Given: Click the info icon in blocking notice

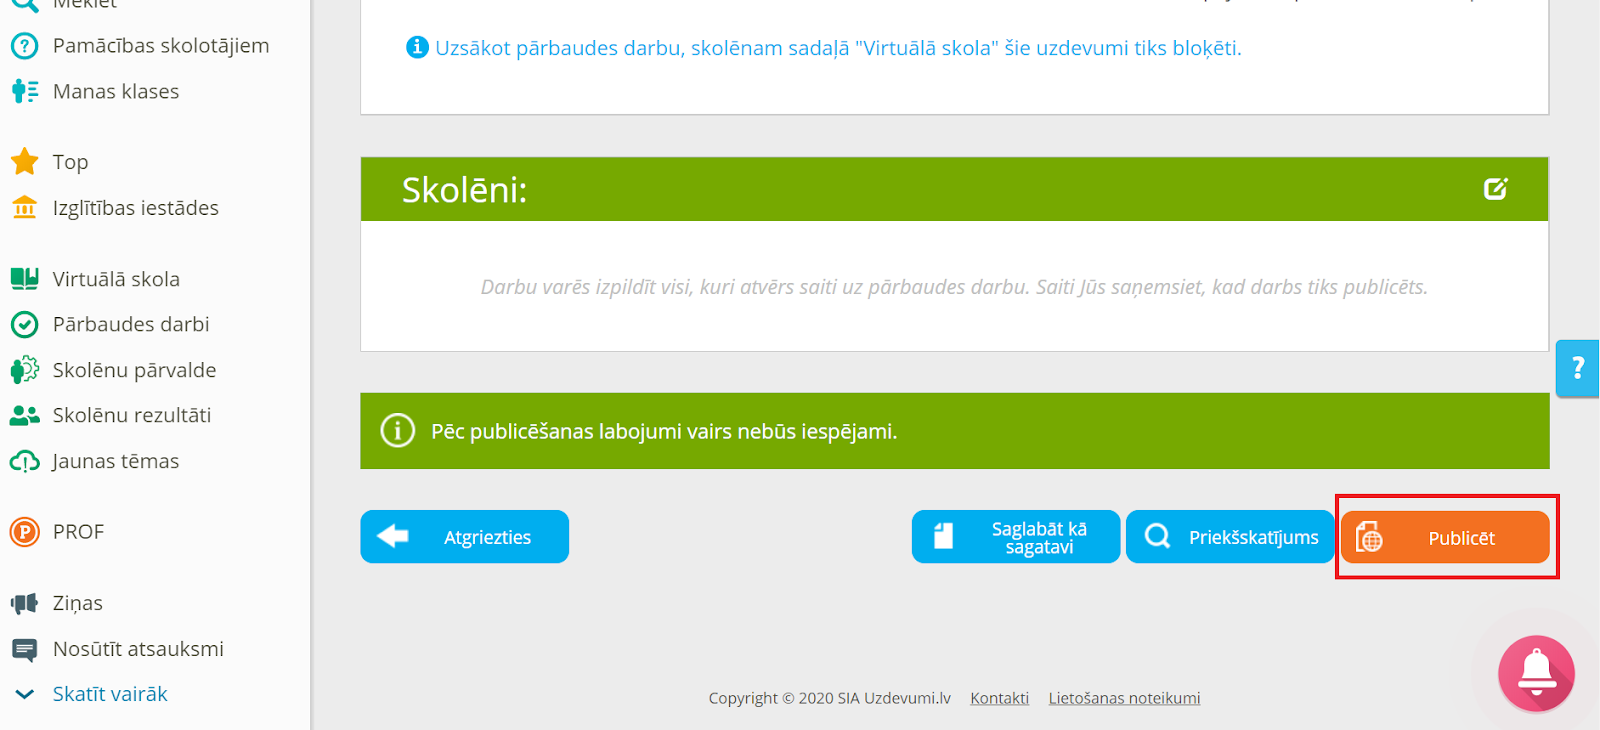Looking at the screenshot, I should [417, 47].
